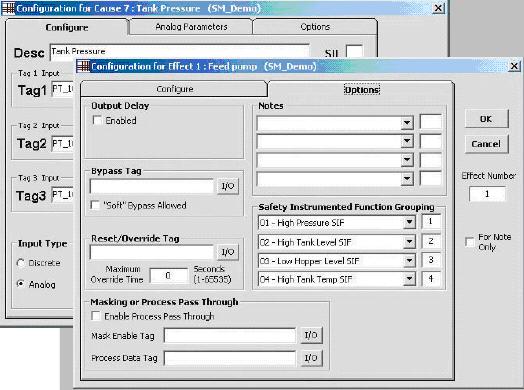Close the Cause 7 Tank Pressure dialog

pyautogui.click(x=438, y=8)
